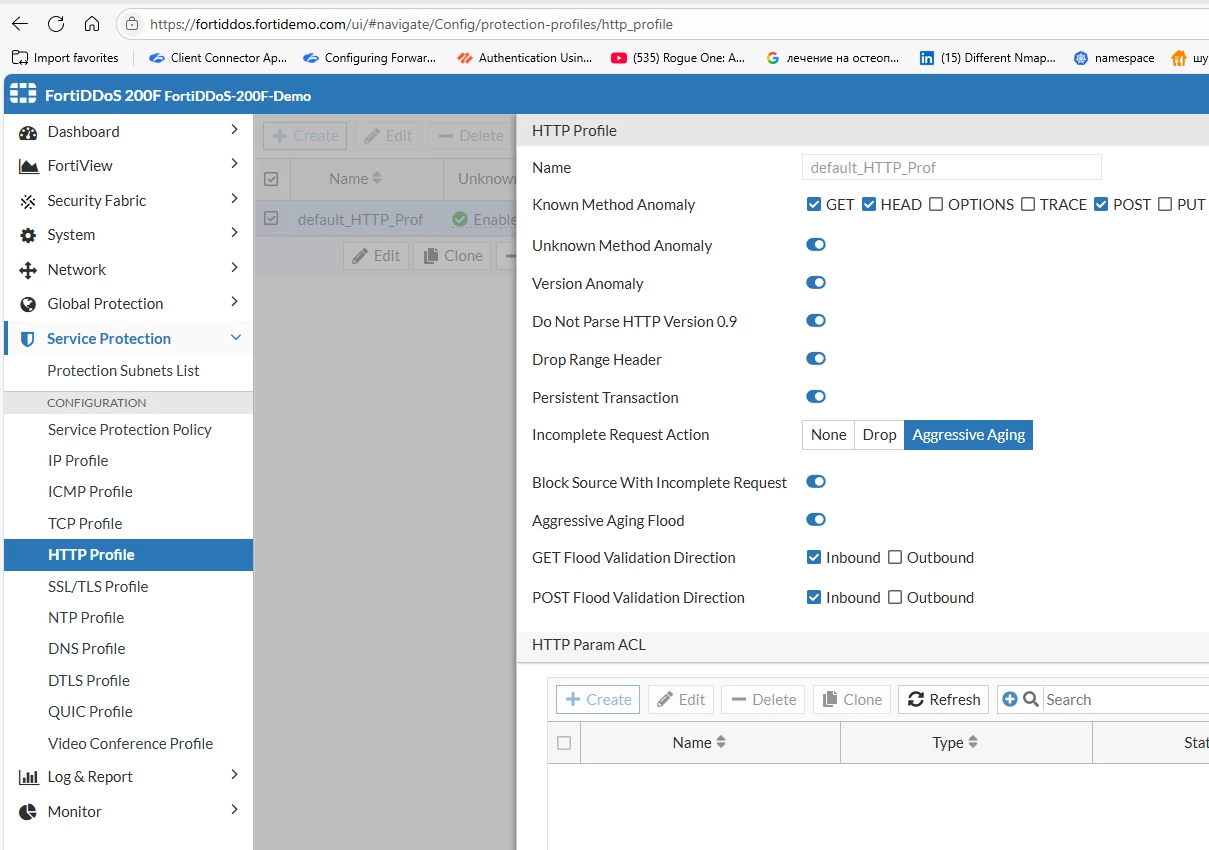The width and height of the screenshot is (1209, 850).
Task: Select Drop as Incomplete Request Action
Action: (x=879, y=435)
